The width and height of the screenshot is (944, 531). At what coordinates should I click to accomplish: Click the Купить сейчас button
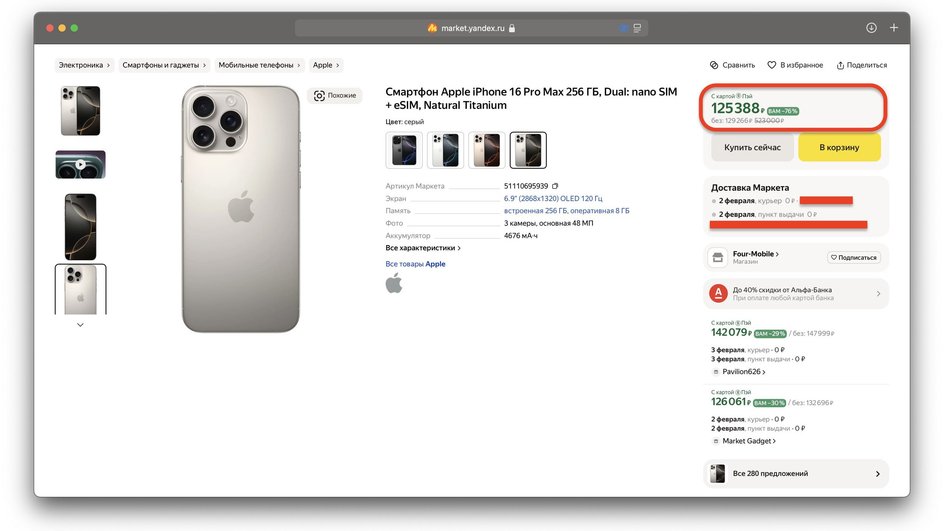coord(752,147)
